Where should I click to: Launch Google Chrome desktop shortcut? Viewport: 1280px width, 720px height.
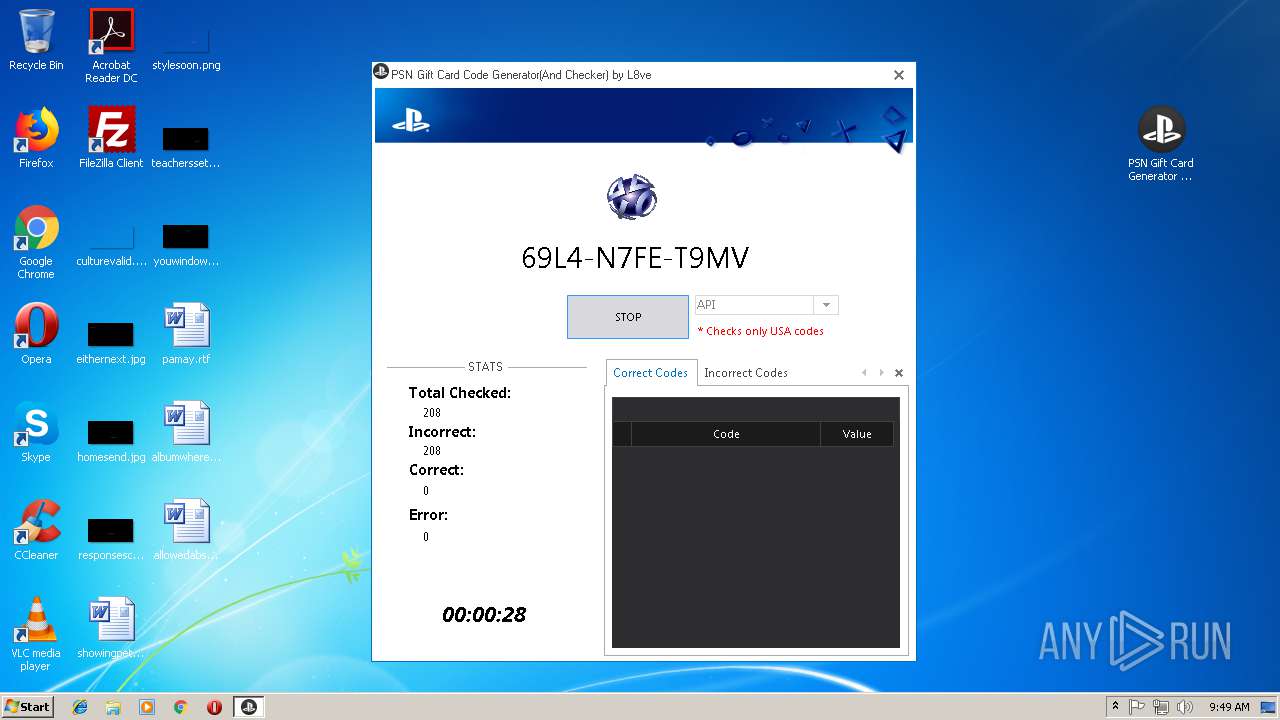pyautogui.click(x=36, y=242)
